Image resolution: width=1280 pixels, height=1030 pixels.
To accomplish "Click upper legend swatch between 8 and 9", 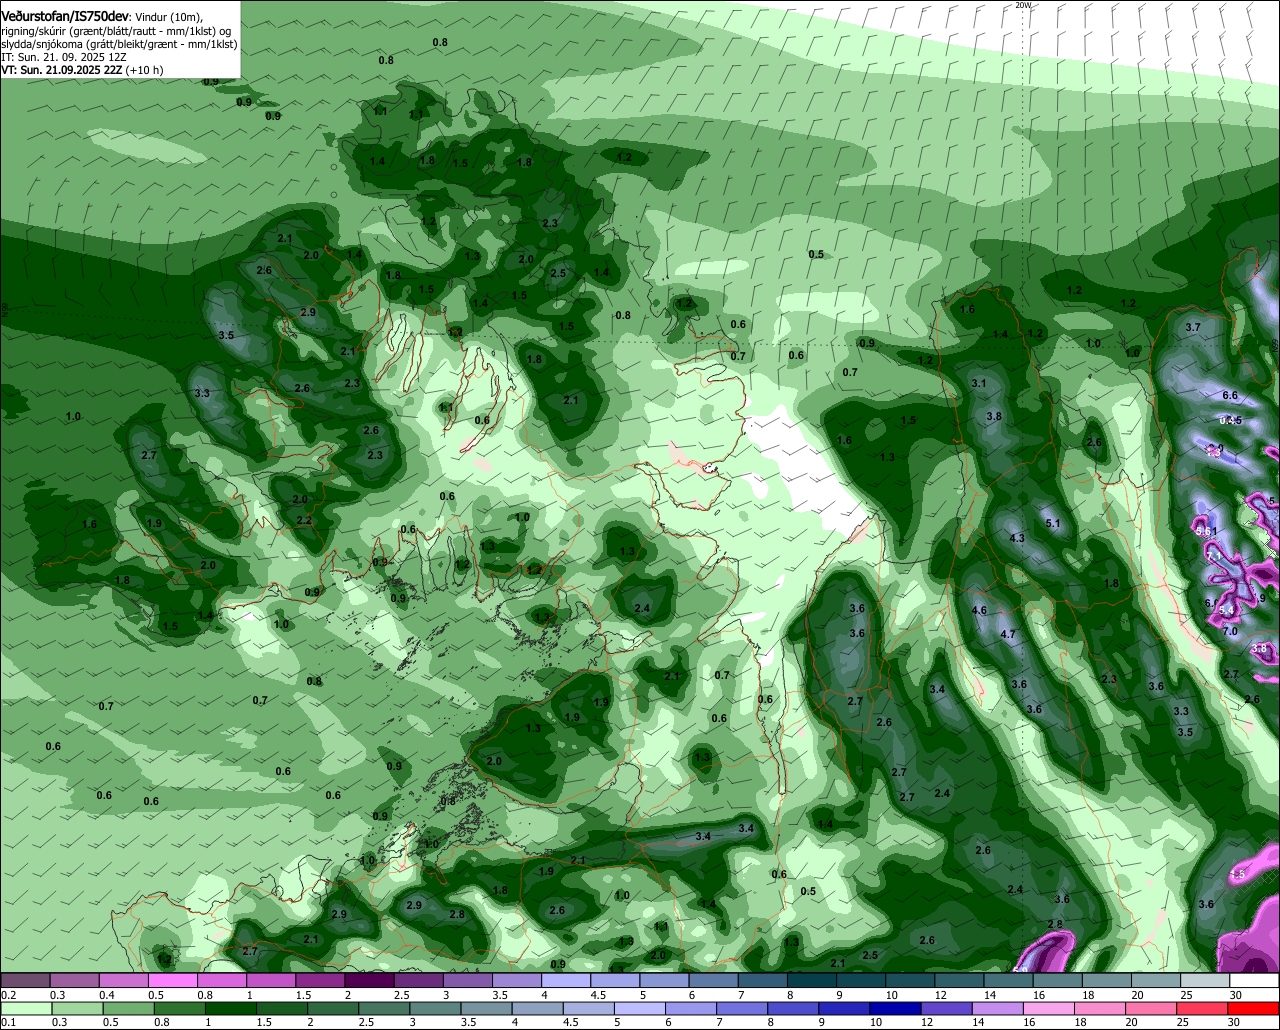I will tap(812, 981).
